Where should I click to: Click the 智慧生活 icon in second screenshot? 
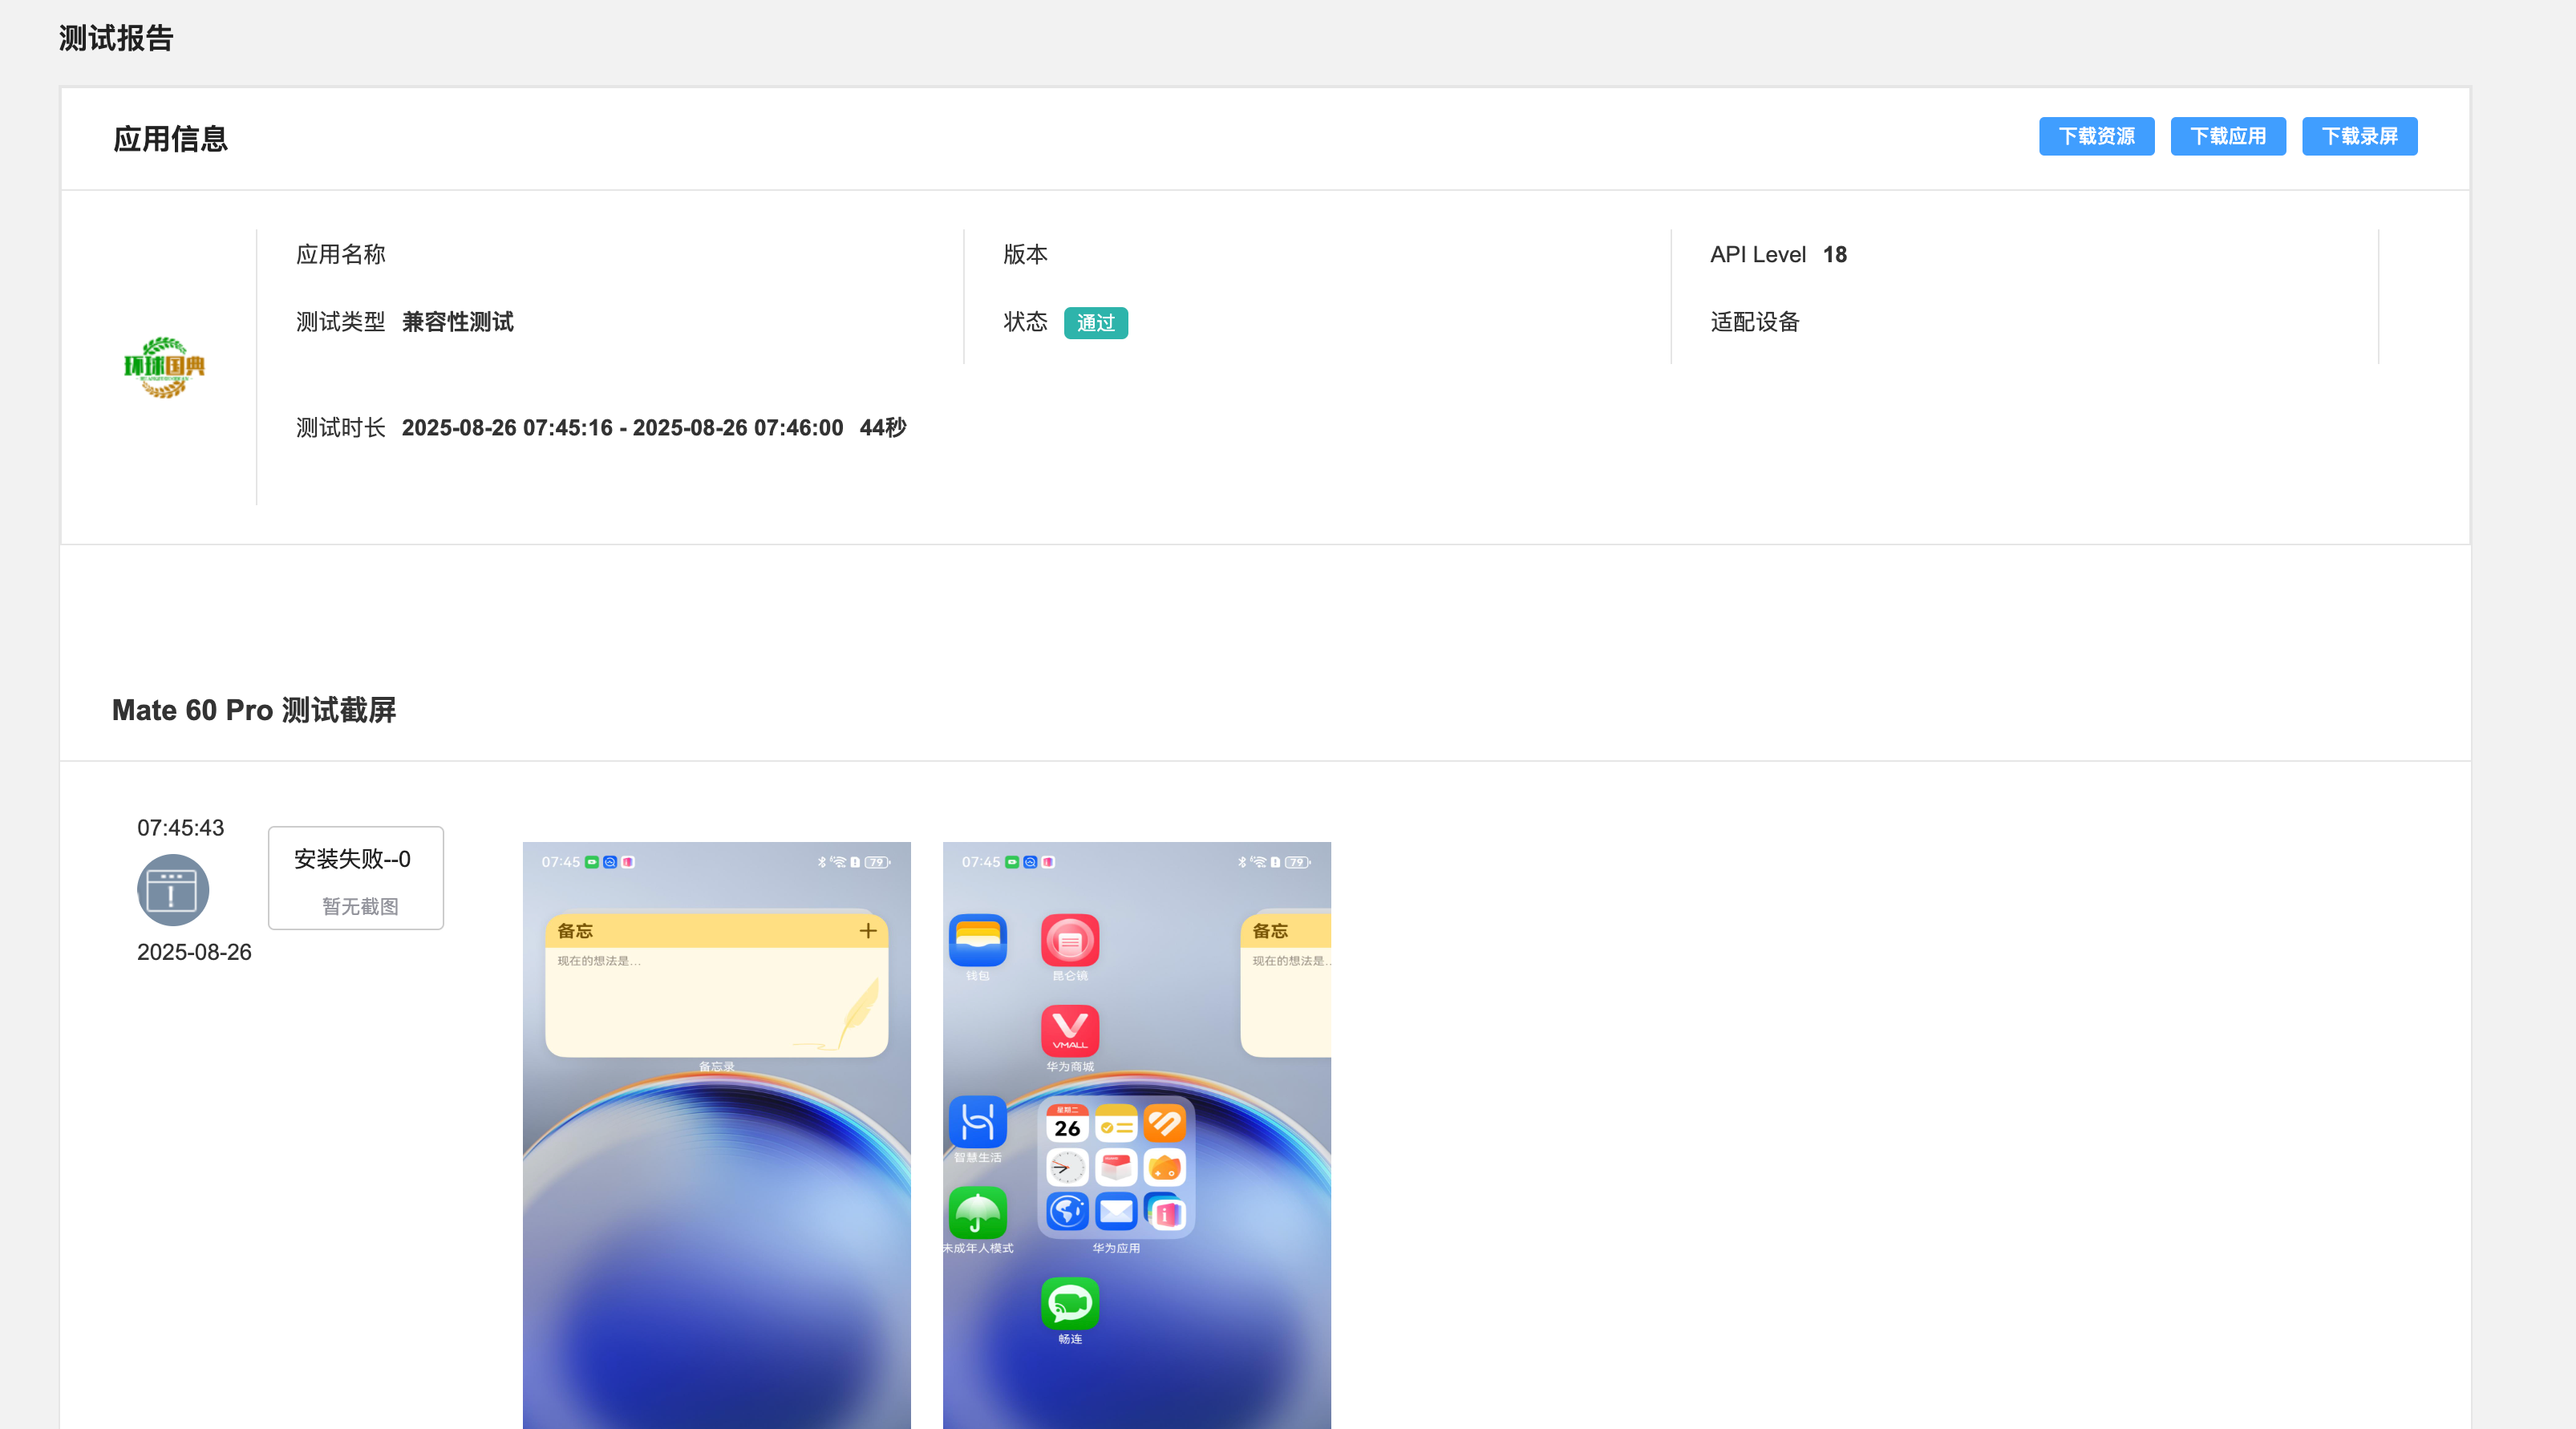tap(977, 1121)
